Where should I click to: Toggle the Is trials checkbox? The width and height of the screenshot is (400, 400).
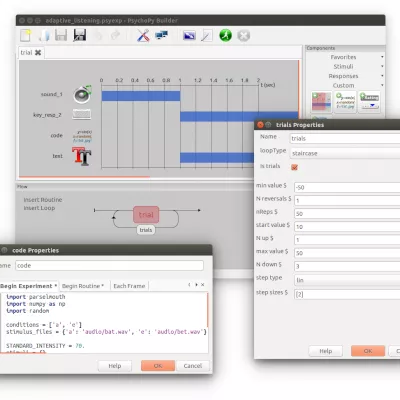[x=294, y=167]
